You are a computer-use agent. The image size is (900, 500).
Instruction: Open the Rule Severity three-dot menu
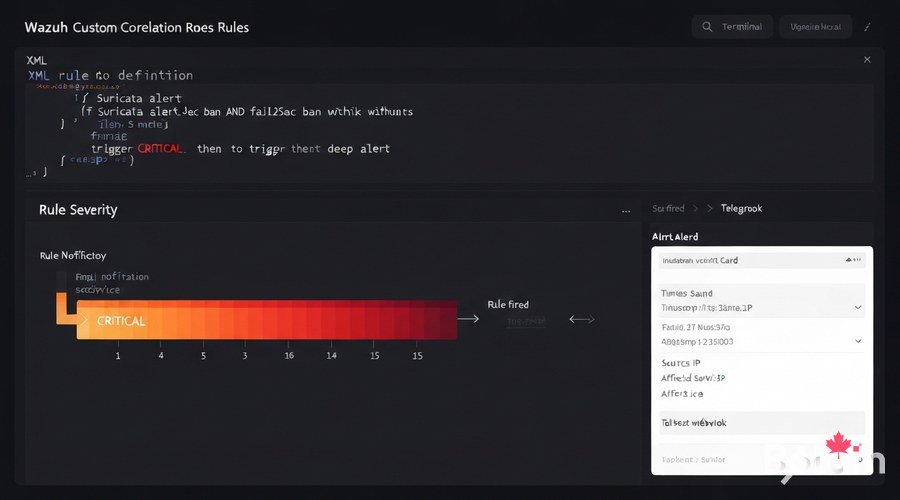626,211
